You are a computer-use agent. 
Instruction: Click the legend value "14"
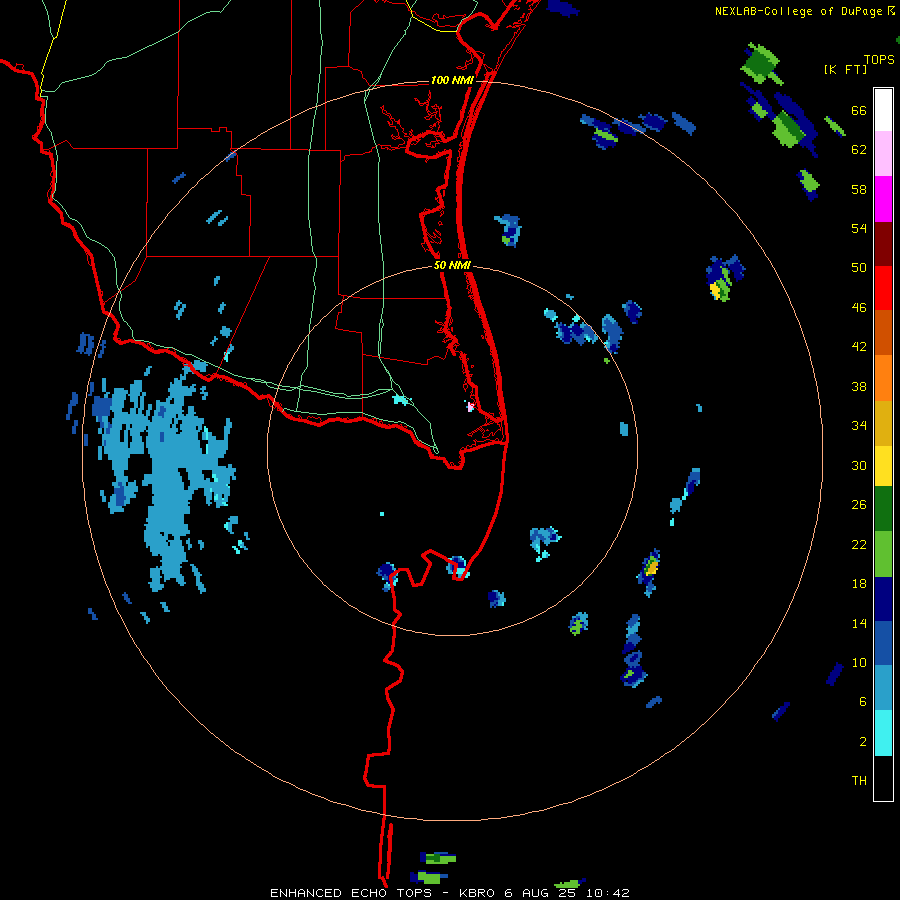pos(859,623)
